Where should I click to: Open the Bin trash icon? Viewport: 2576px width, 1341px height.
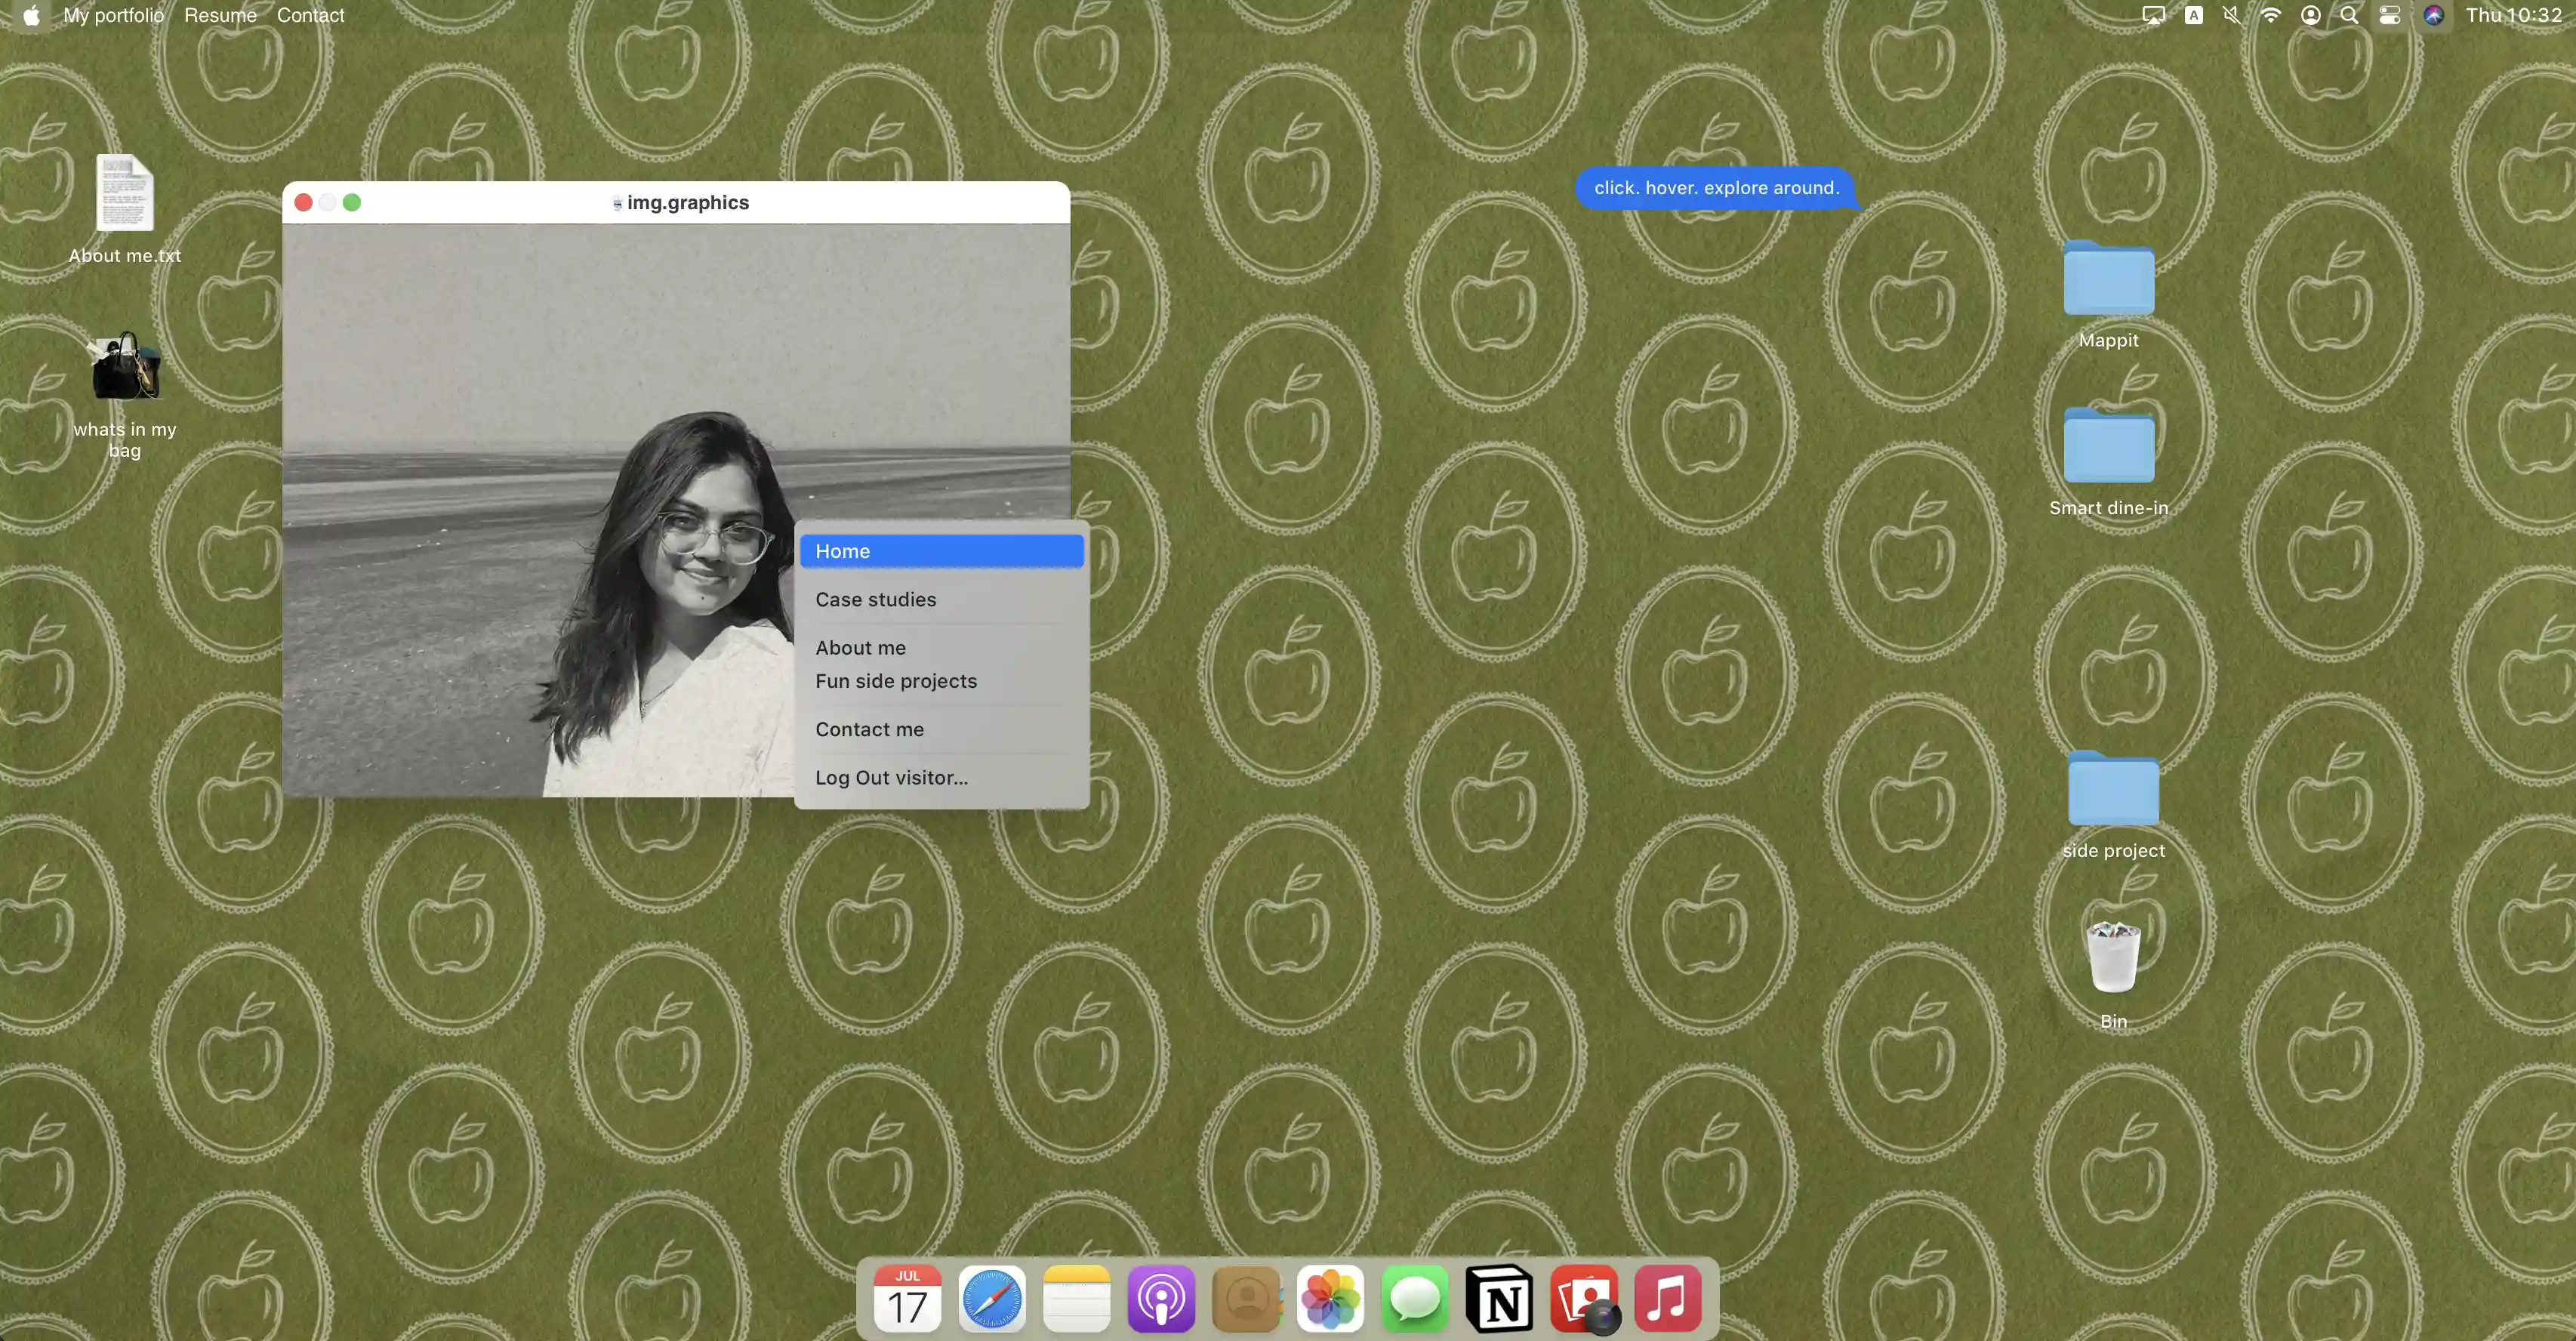(2113, 975)
